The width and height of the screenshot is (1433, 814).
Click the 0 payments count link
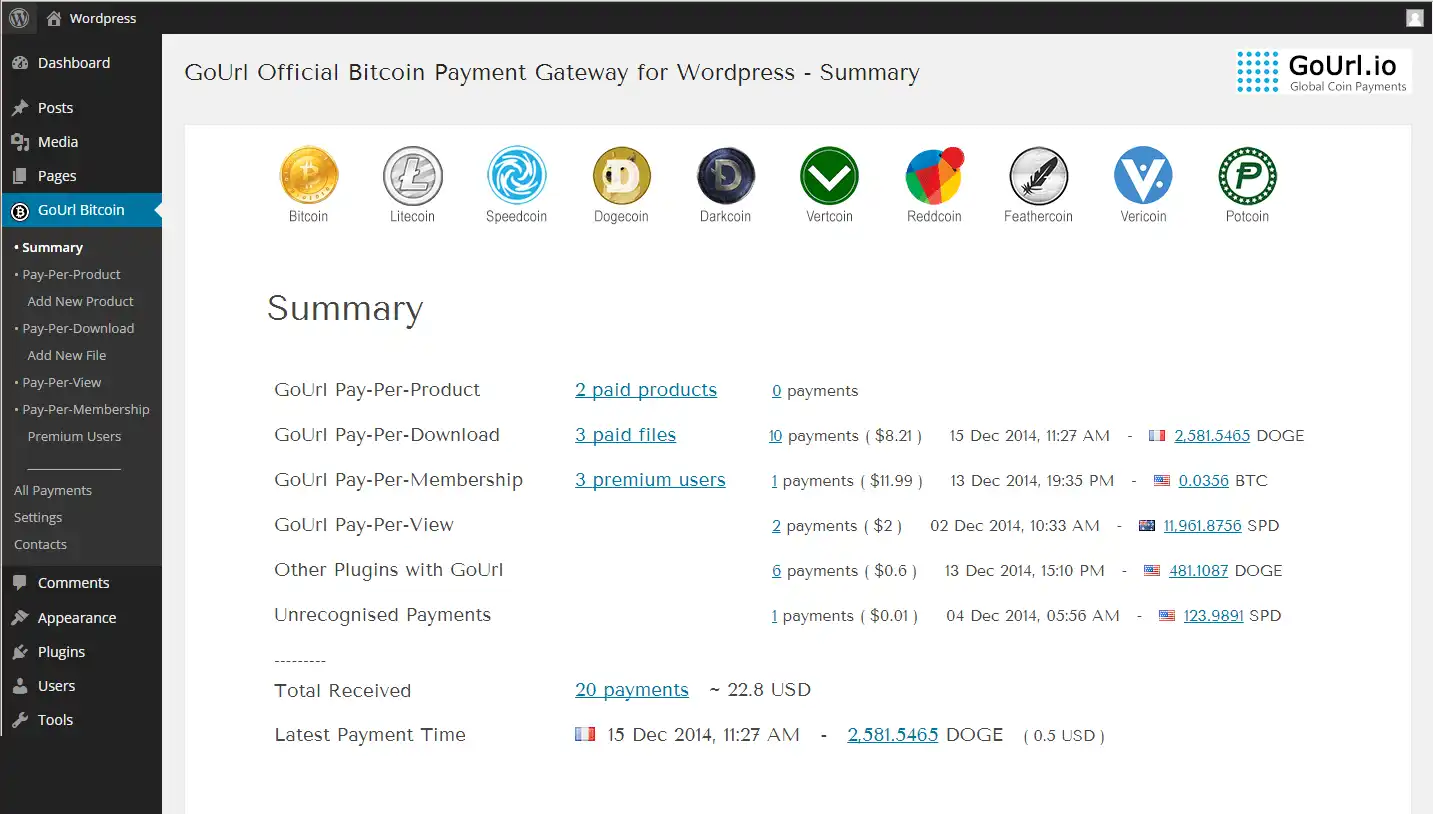[777, 391]
